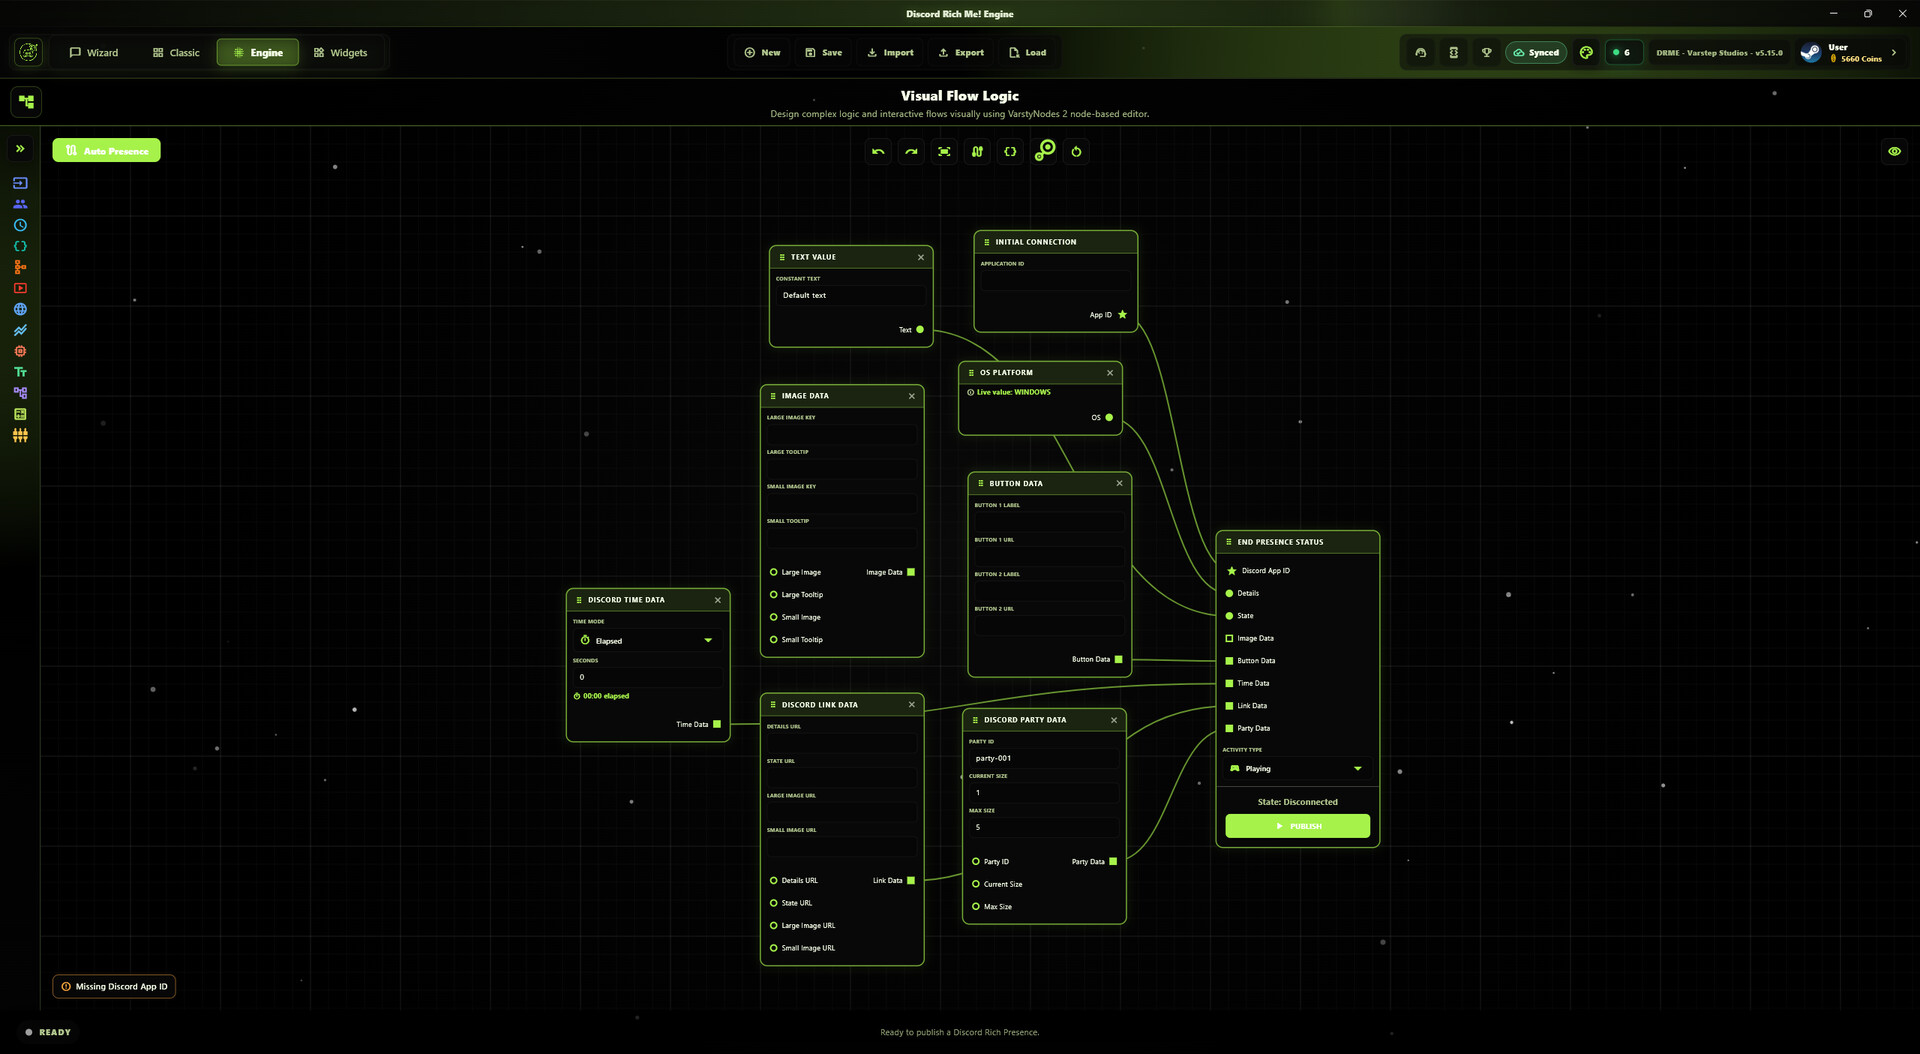Screen dimensions: 1920x1054
Task: Switch to the Wizard tab
Action: (93, 53)
